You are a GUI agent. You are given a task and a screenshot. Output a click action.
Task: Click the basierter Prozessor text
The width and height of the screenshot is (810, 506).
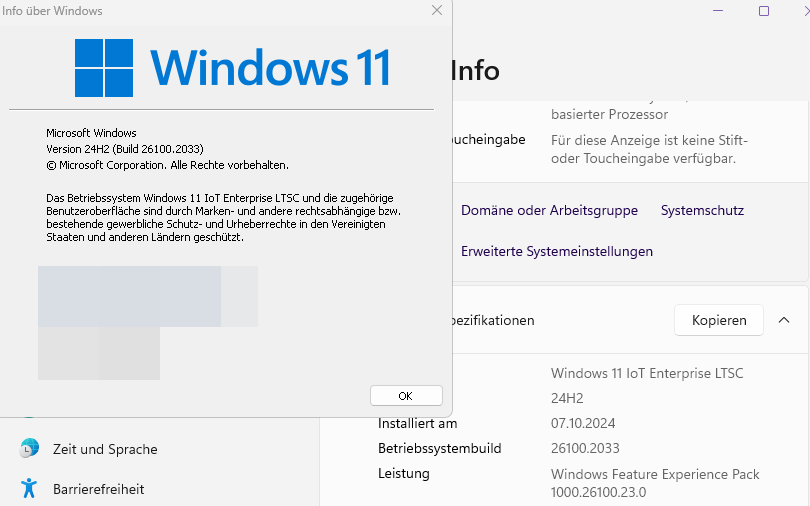(610, 114)
